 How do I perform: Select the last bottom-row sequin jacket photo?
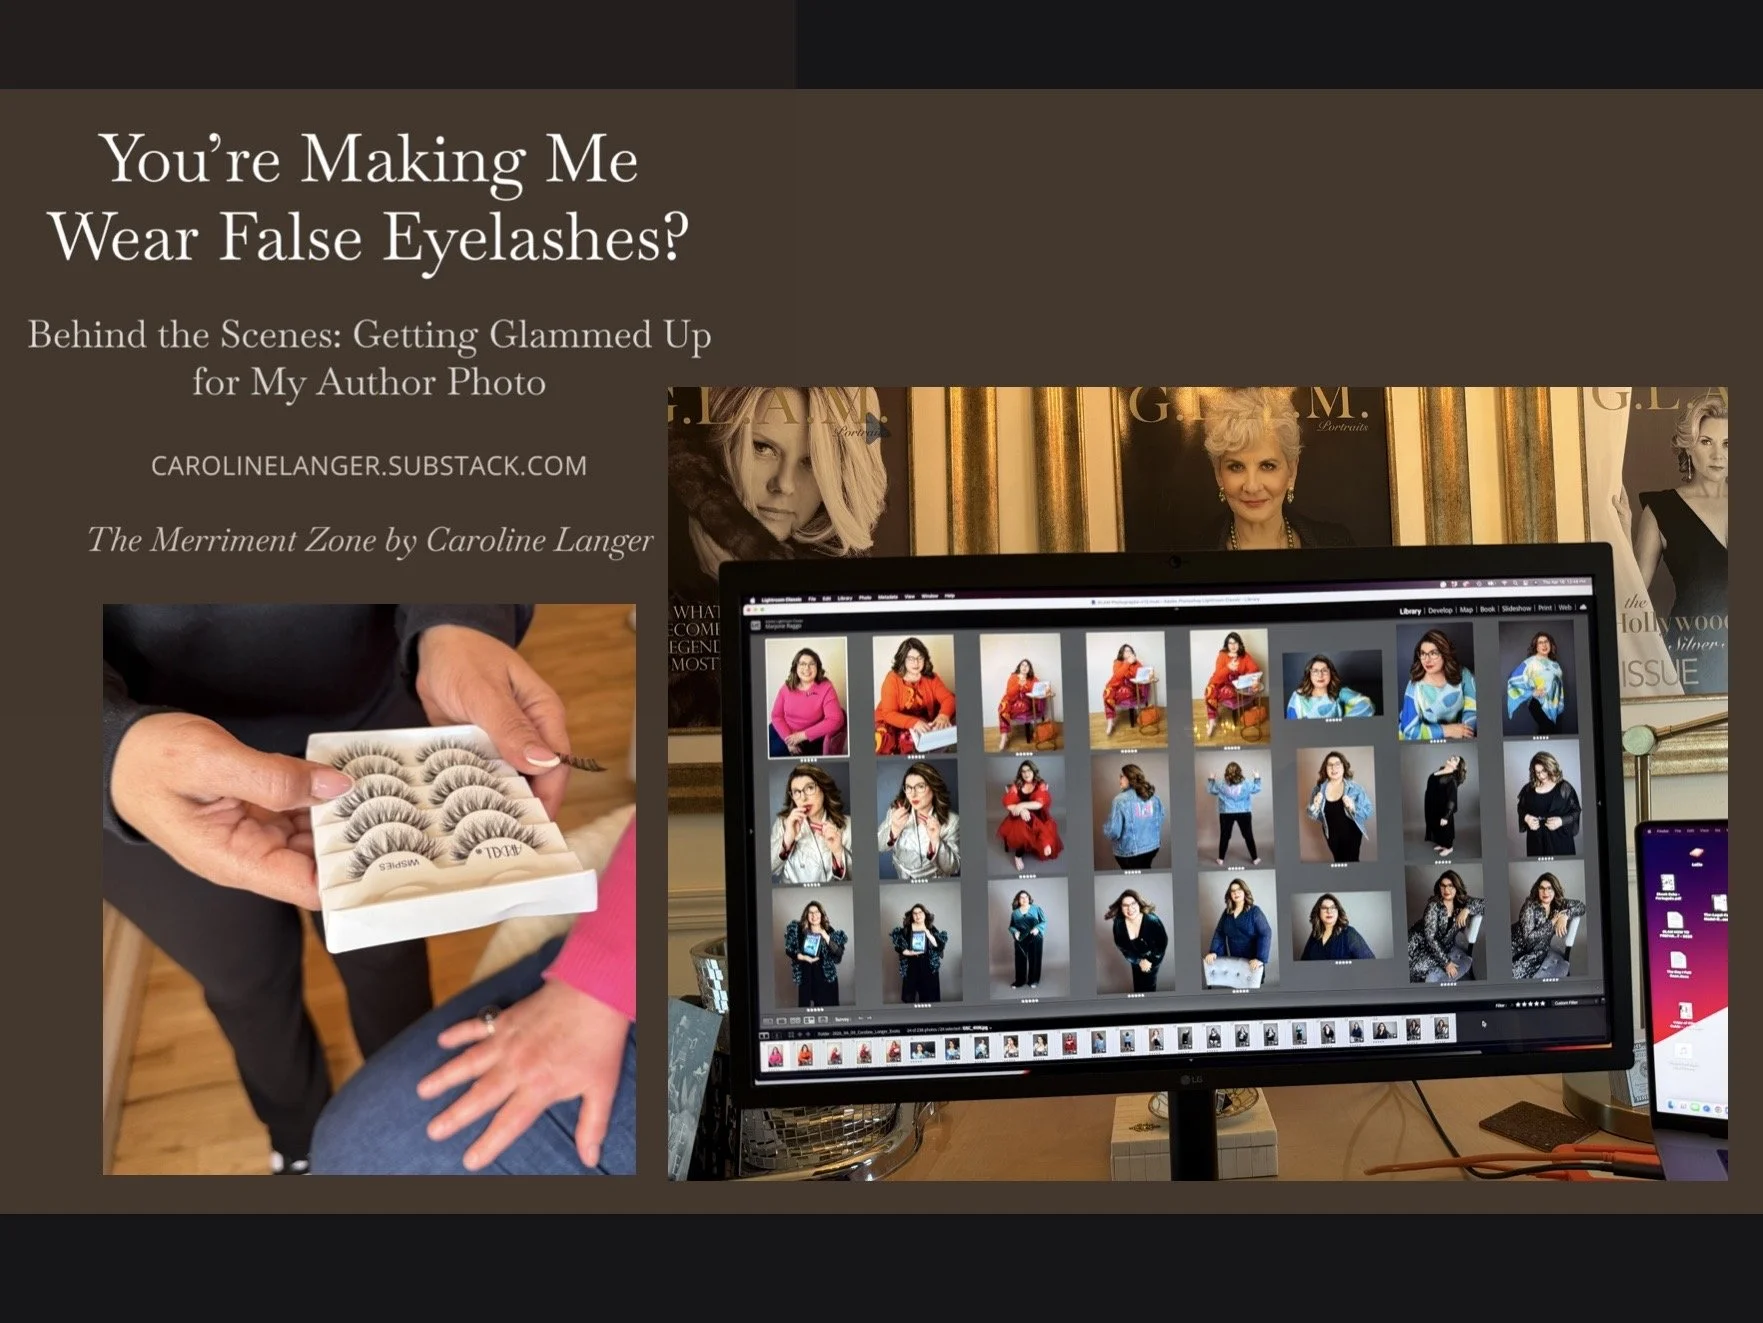tap(1546, 919)
